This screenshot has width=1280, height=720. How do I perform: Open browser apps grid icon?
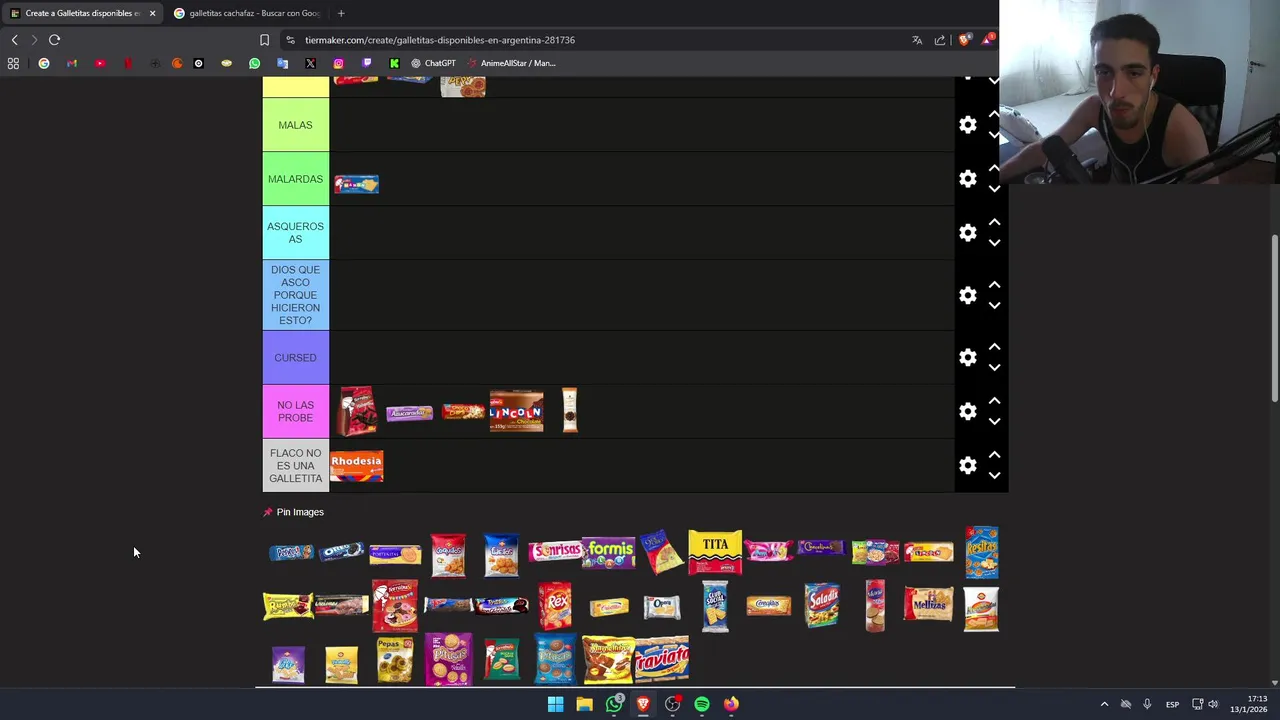[x=13, y=63]
